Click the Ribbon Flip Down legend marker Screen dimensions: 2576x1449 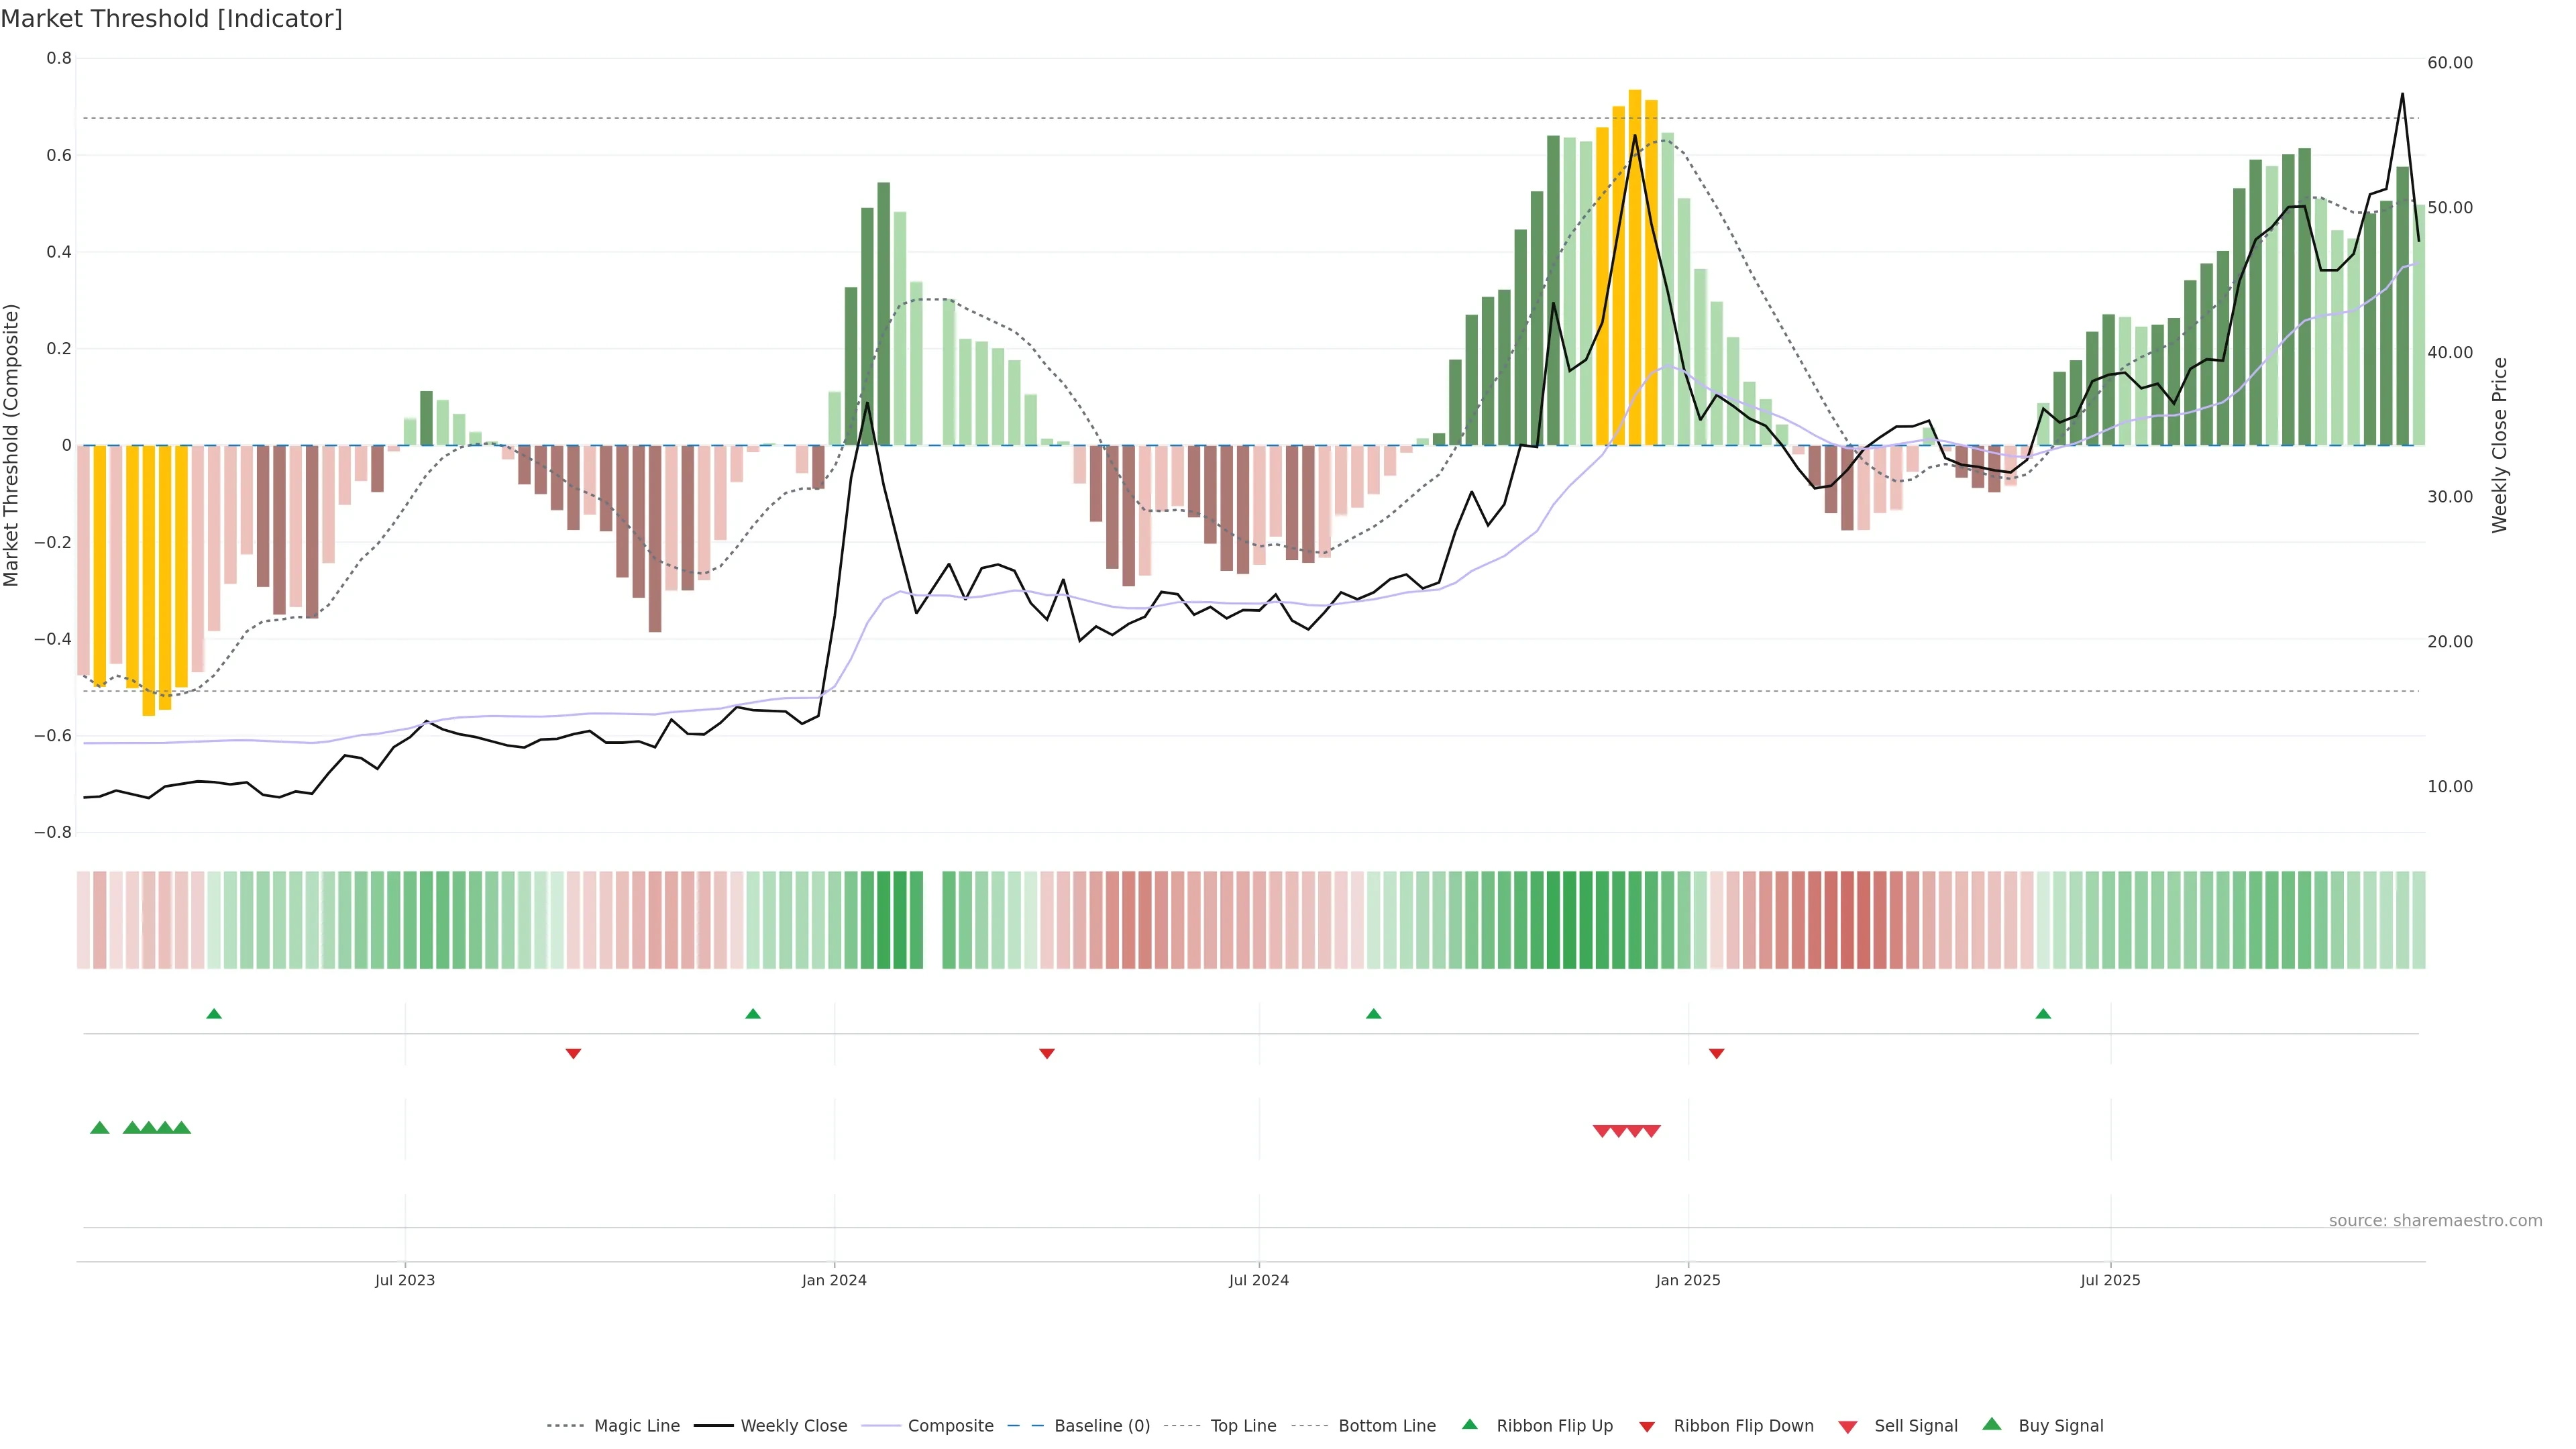tap(1647, 1426)
